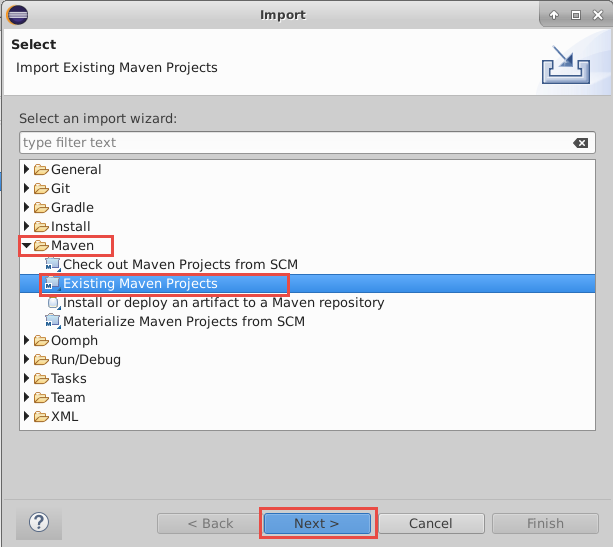This screenshot has width=613, height=547.
Task: Select the Tasks category label
Action: pyautogui.click(x=69, y=378)
